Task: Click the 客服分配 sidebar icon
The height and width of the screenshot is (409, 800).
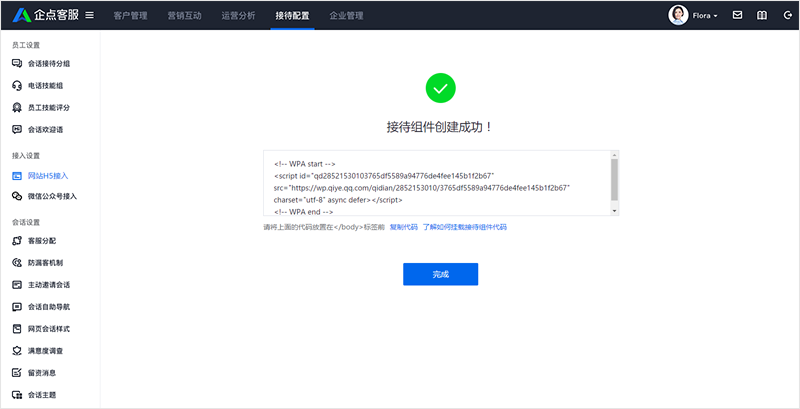Action: (x=17, y=241)
